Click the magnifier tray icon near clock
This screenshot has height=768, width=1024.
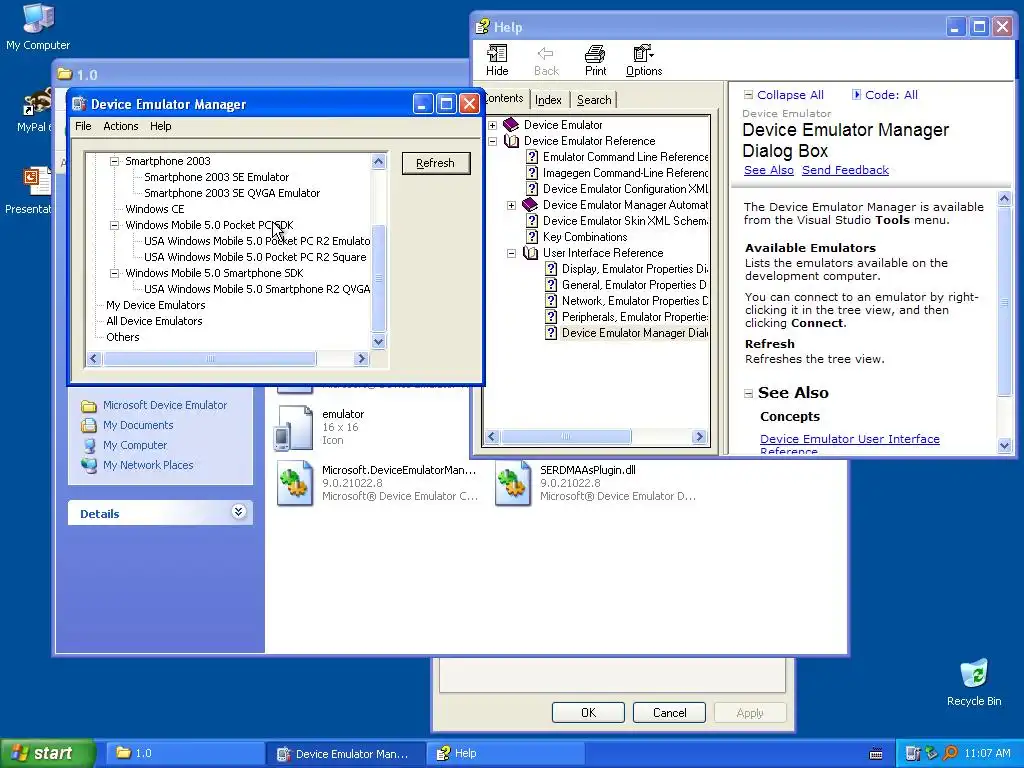coord(950,754)
